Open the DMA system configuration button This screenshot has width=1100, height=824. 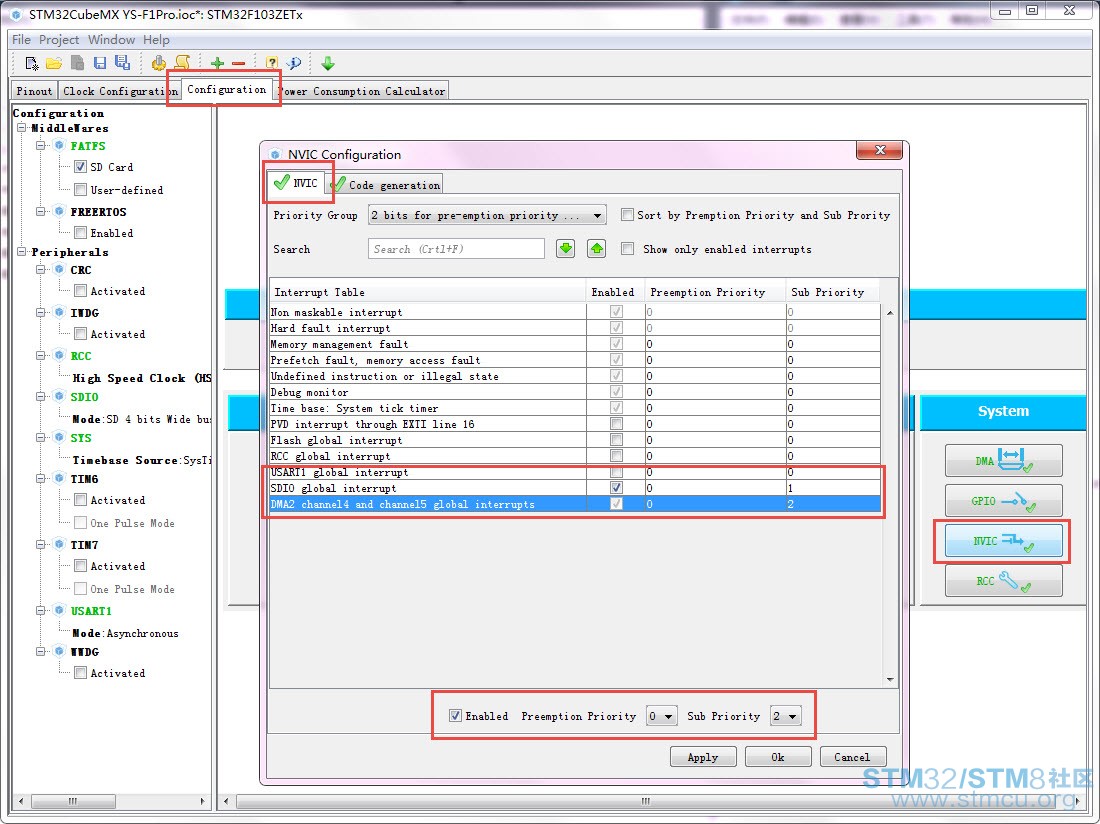[x=1003, y=461]
